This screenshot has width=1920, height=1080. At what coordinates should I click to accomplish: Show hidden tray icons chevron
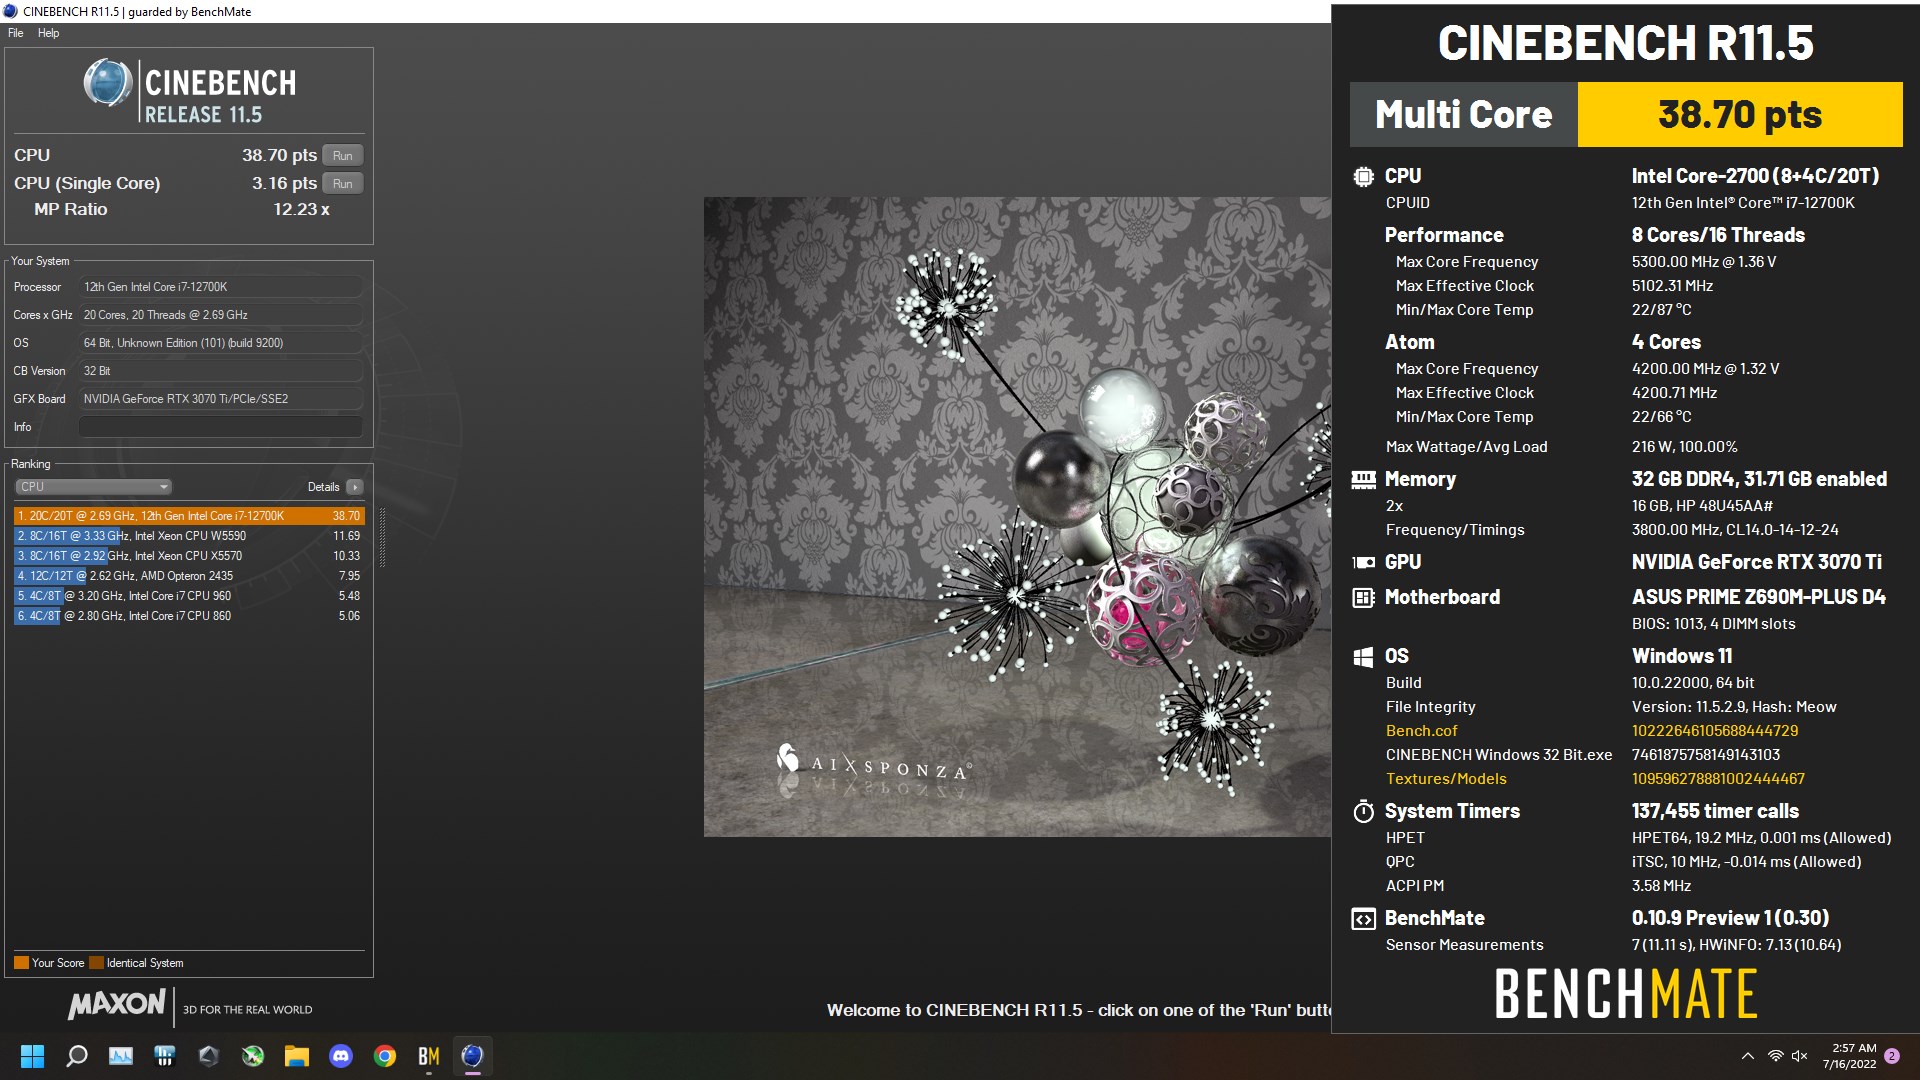tap(1747, 1056)
